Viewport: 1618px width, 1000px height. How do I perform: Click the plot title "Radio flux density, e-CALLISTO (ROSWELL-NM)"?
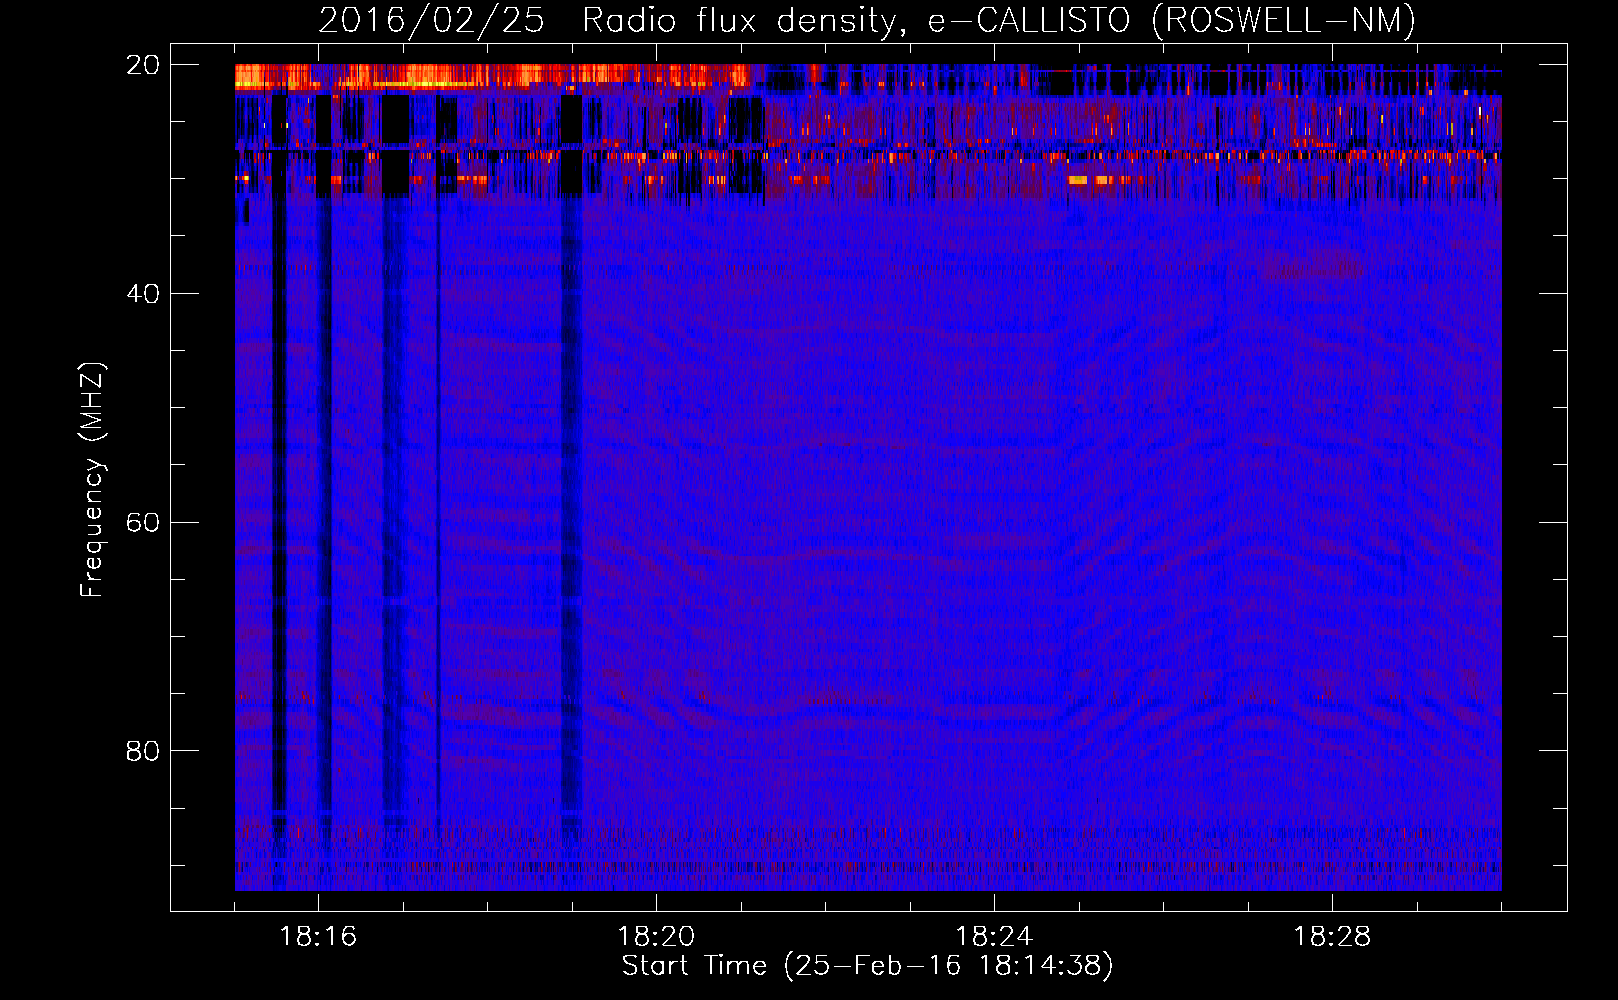pyautogui.click(x=998, y=20)
